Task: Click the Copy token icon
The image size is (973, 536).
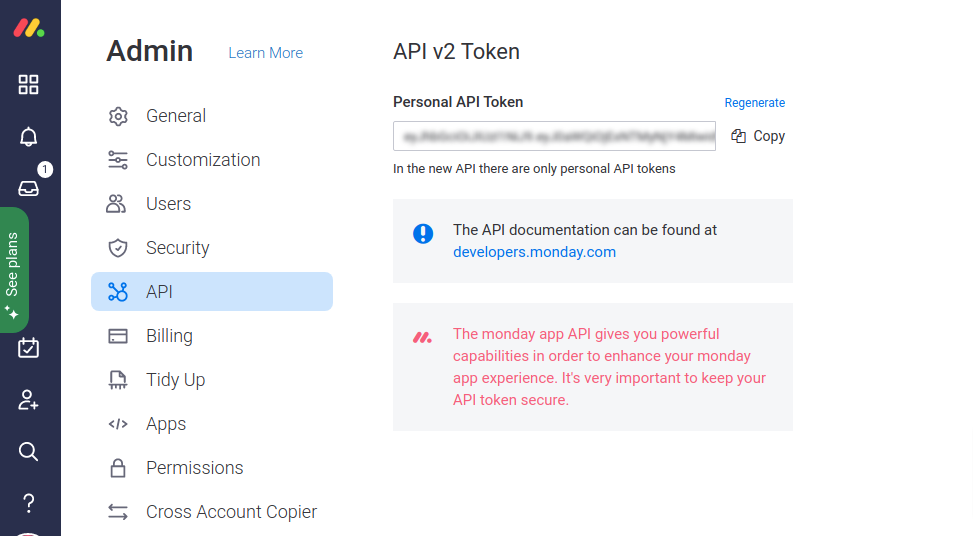Action: pyautogui.click(x=738, y=136)
